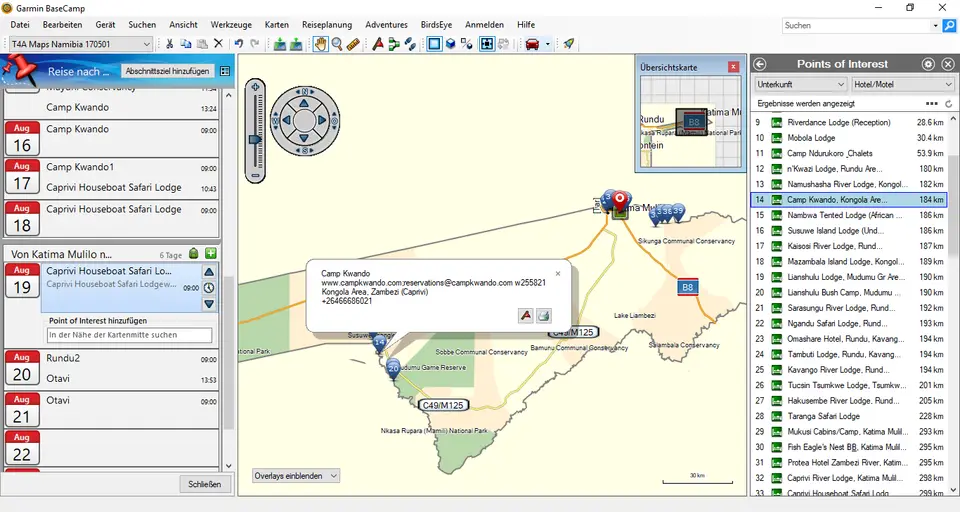Image resolution: width=960 pixels, height=512 pixels.
Task: Select Camp Kwando, Kongola Are... result
Action: pyautogui.click(x=849, y=200)
